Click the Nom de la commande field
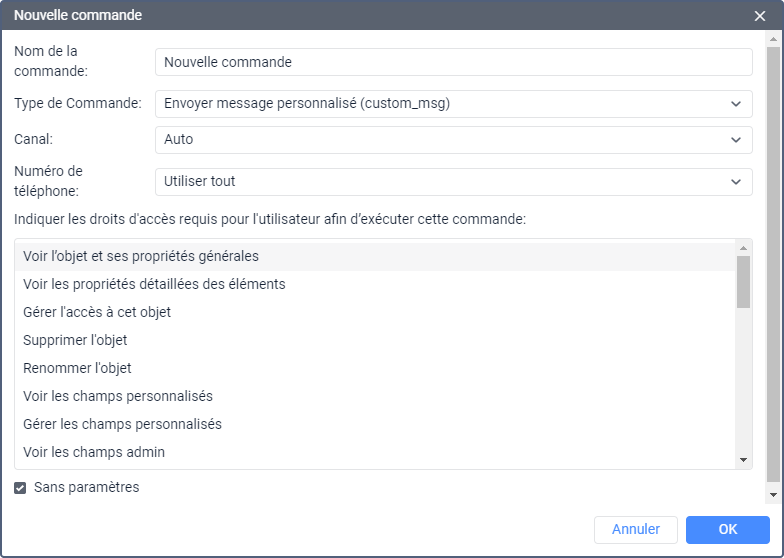The image size is (784, 558). [453, 62]
